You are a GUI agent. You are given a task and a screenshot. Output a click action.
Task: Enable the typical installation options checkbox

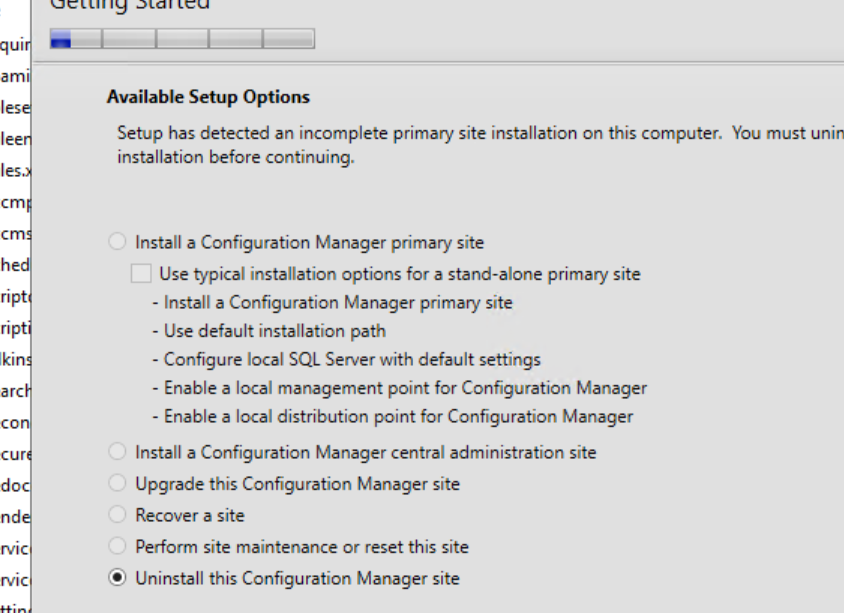[142, 274]
